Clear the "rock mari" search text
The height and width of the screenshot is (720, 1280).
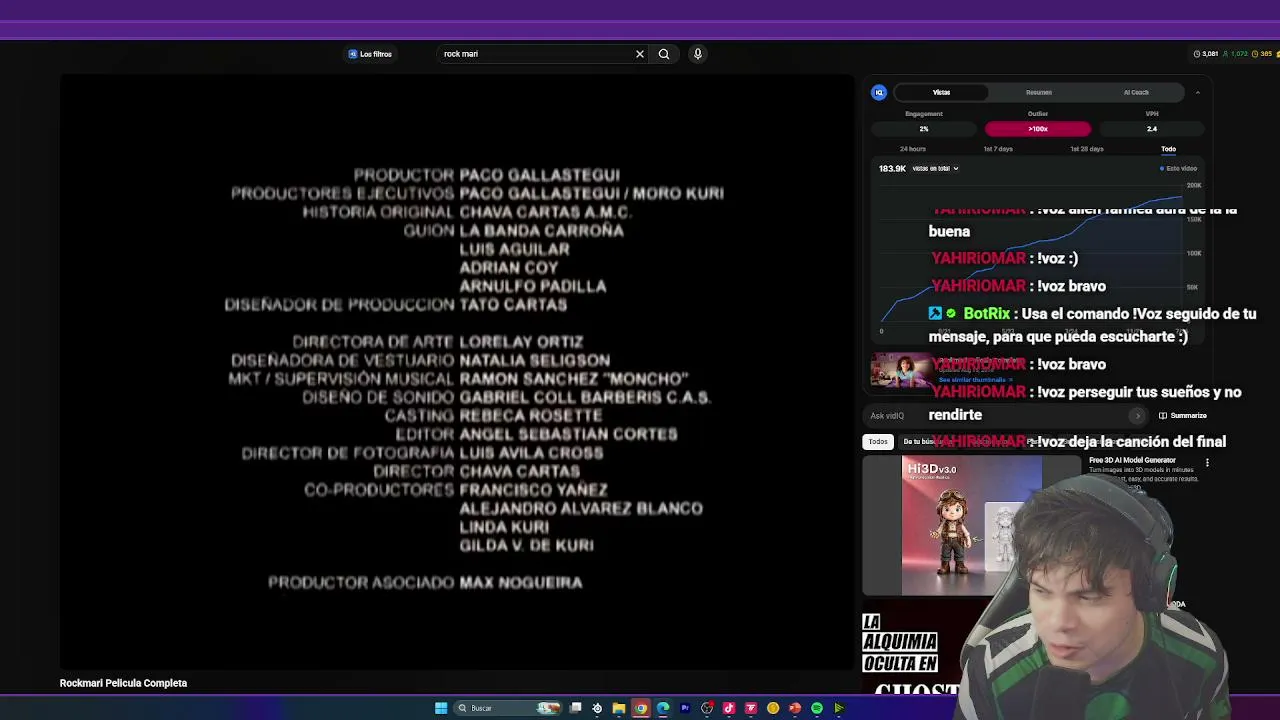[x=640, y=54]
